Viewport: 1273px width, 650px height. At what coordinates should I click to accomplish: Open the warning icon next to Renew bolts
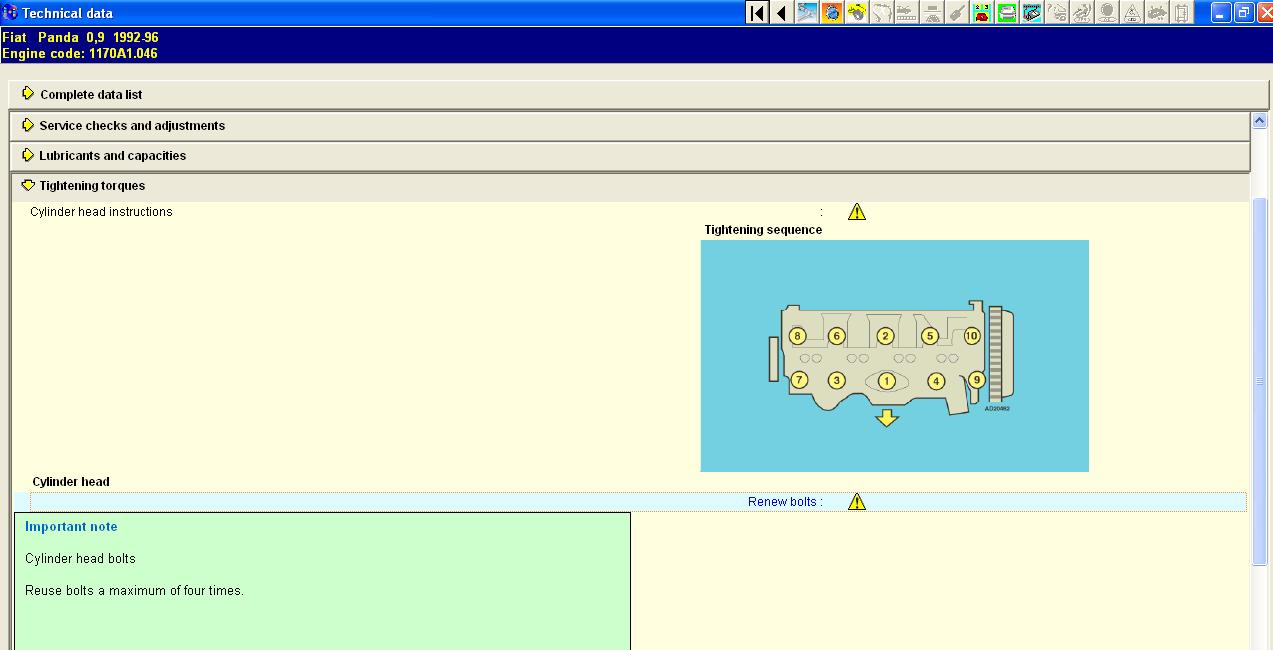tap(857, 502)
